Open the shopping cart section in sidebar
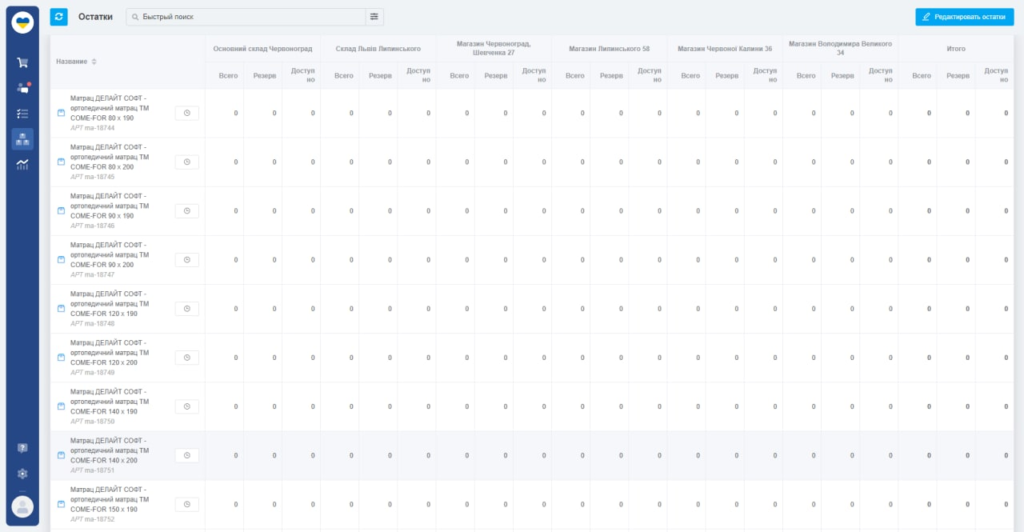The height and width of the screenshot is (532, 1024). (22, 62)
